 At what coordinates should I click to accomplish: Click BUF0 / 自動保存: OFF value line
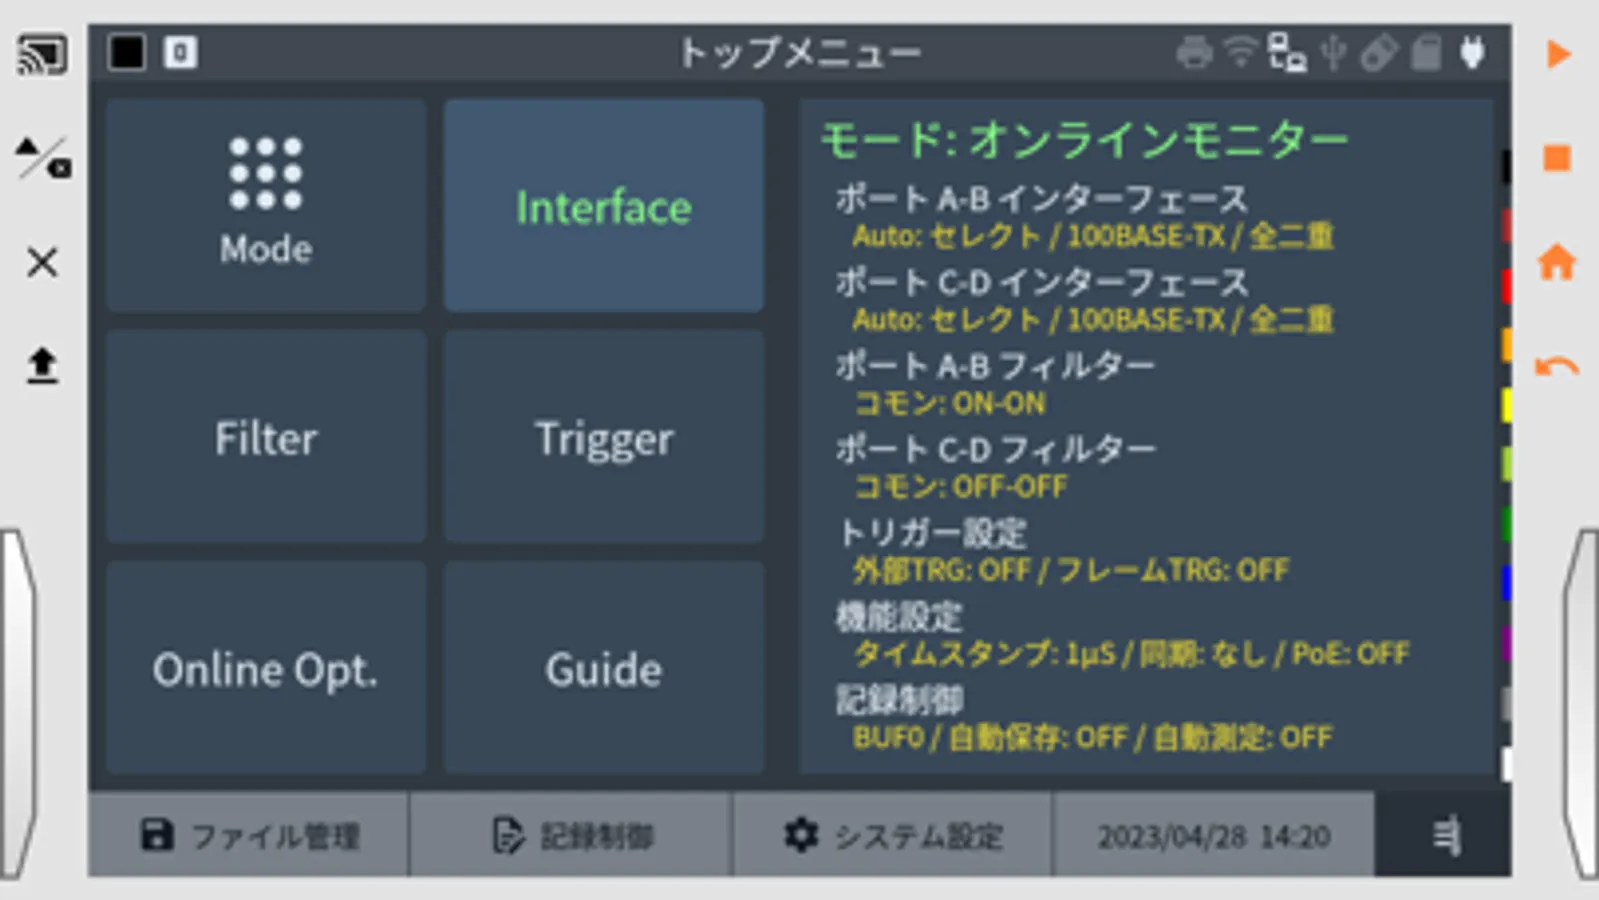[1092, 738]
